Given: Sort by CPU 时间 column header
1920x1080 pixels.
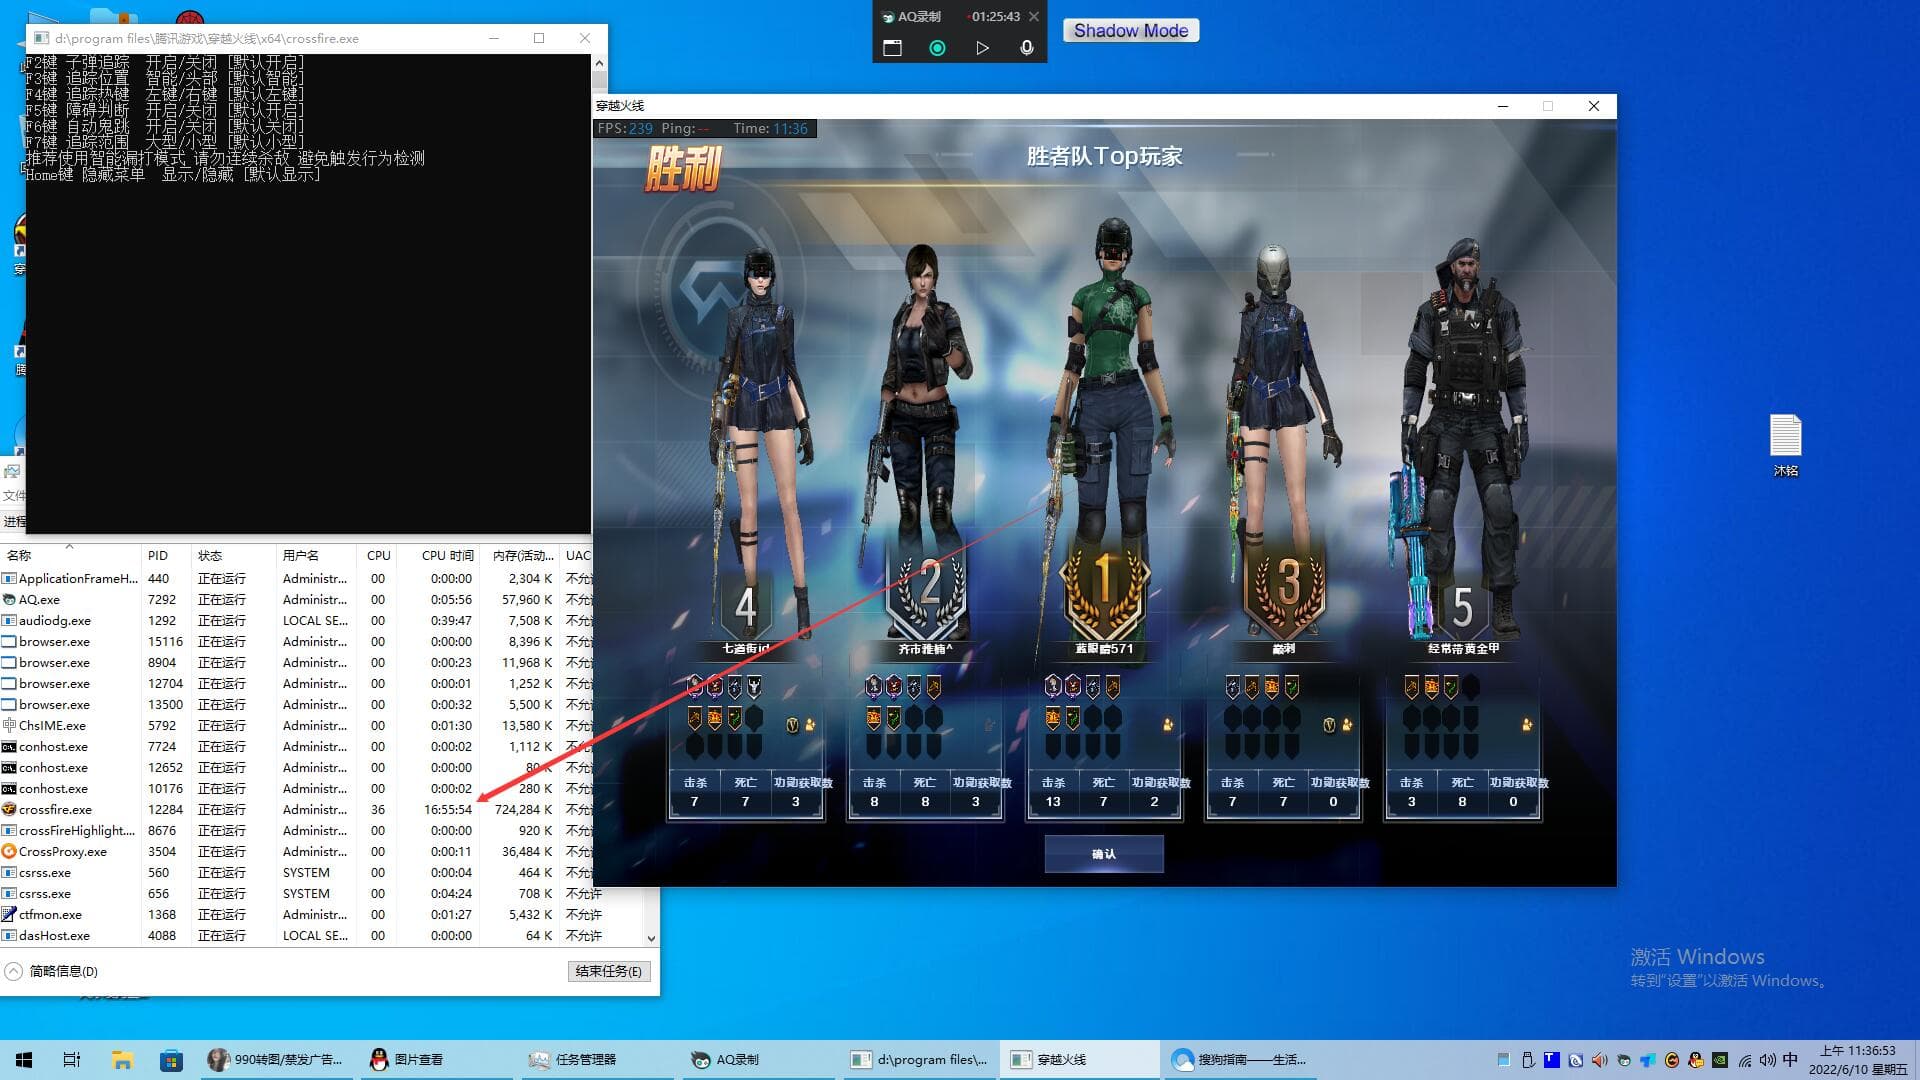Looking at the screenshot, I should pos(440,555).
